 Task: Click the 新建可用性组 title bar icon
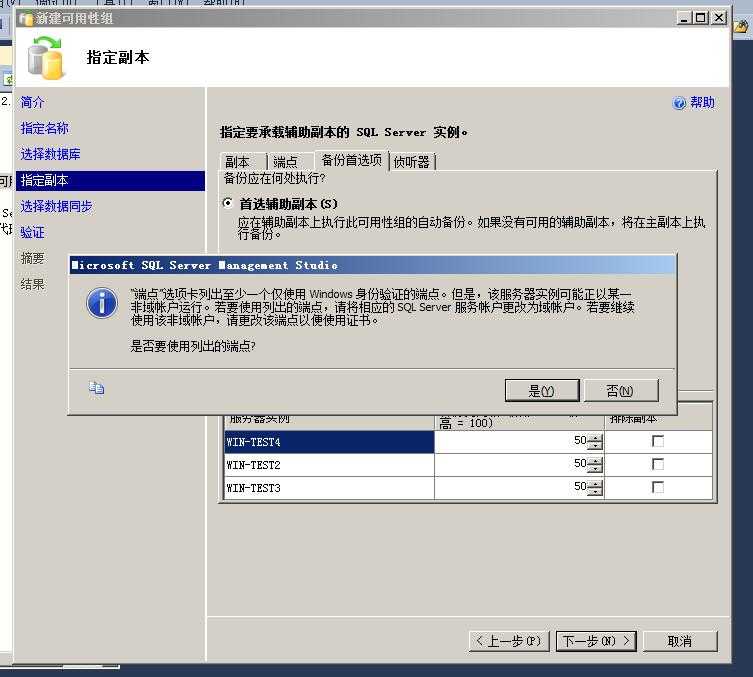25,19
